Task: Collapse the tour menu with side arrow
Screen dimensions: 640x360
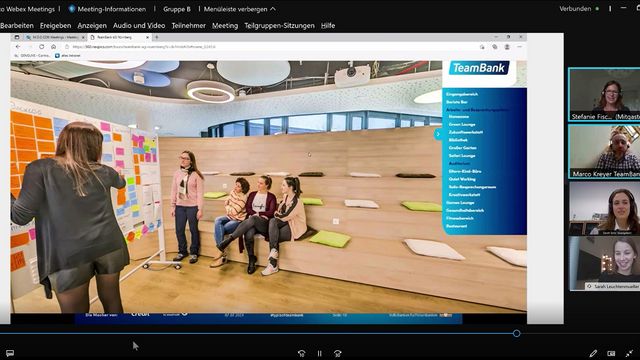Action: click(x=438, y=134)
